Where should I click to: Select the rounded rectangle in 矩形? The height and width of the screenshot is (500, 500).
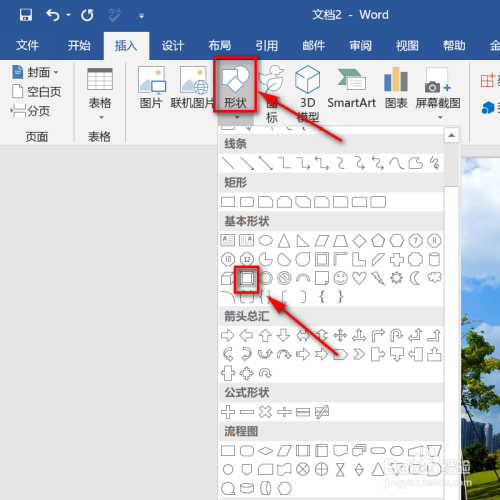(247, 202)
